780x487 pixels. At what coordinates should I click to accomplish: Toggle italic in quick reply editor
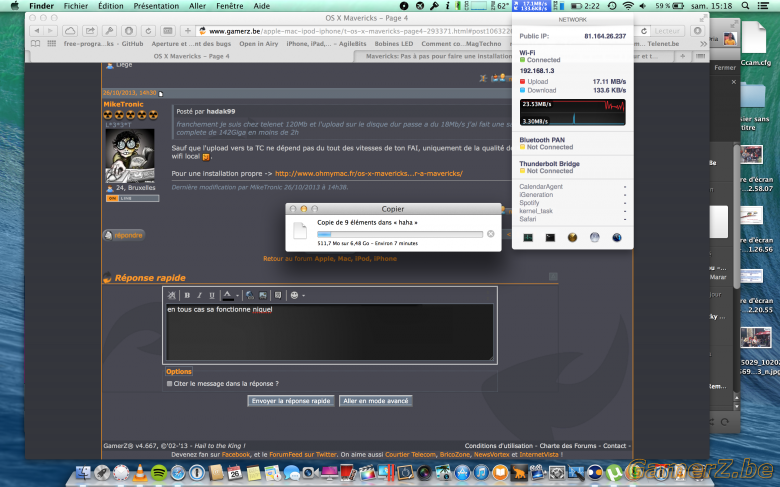(x=199, y=295)
